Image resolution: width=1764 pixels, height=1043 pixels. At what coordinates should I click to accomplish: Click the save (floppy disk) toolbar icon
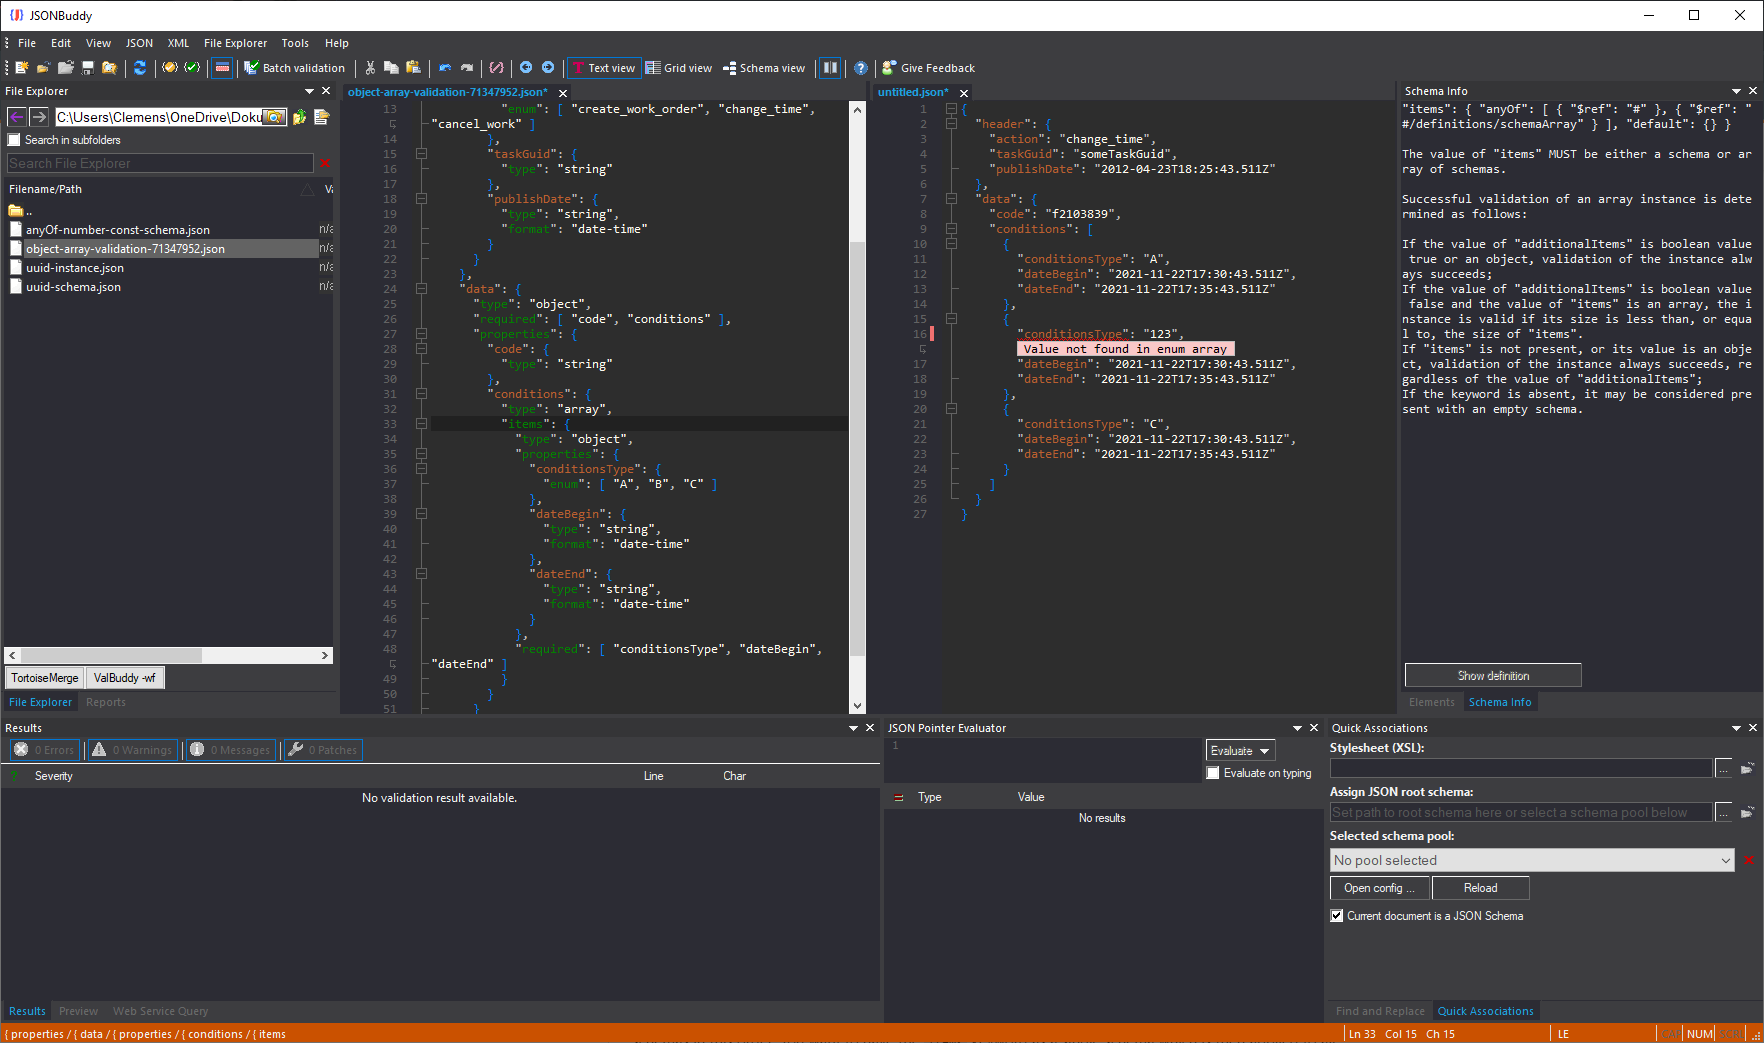pos(88,68)
